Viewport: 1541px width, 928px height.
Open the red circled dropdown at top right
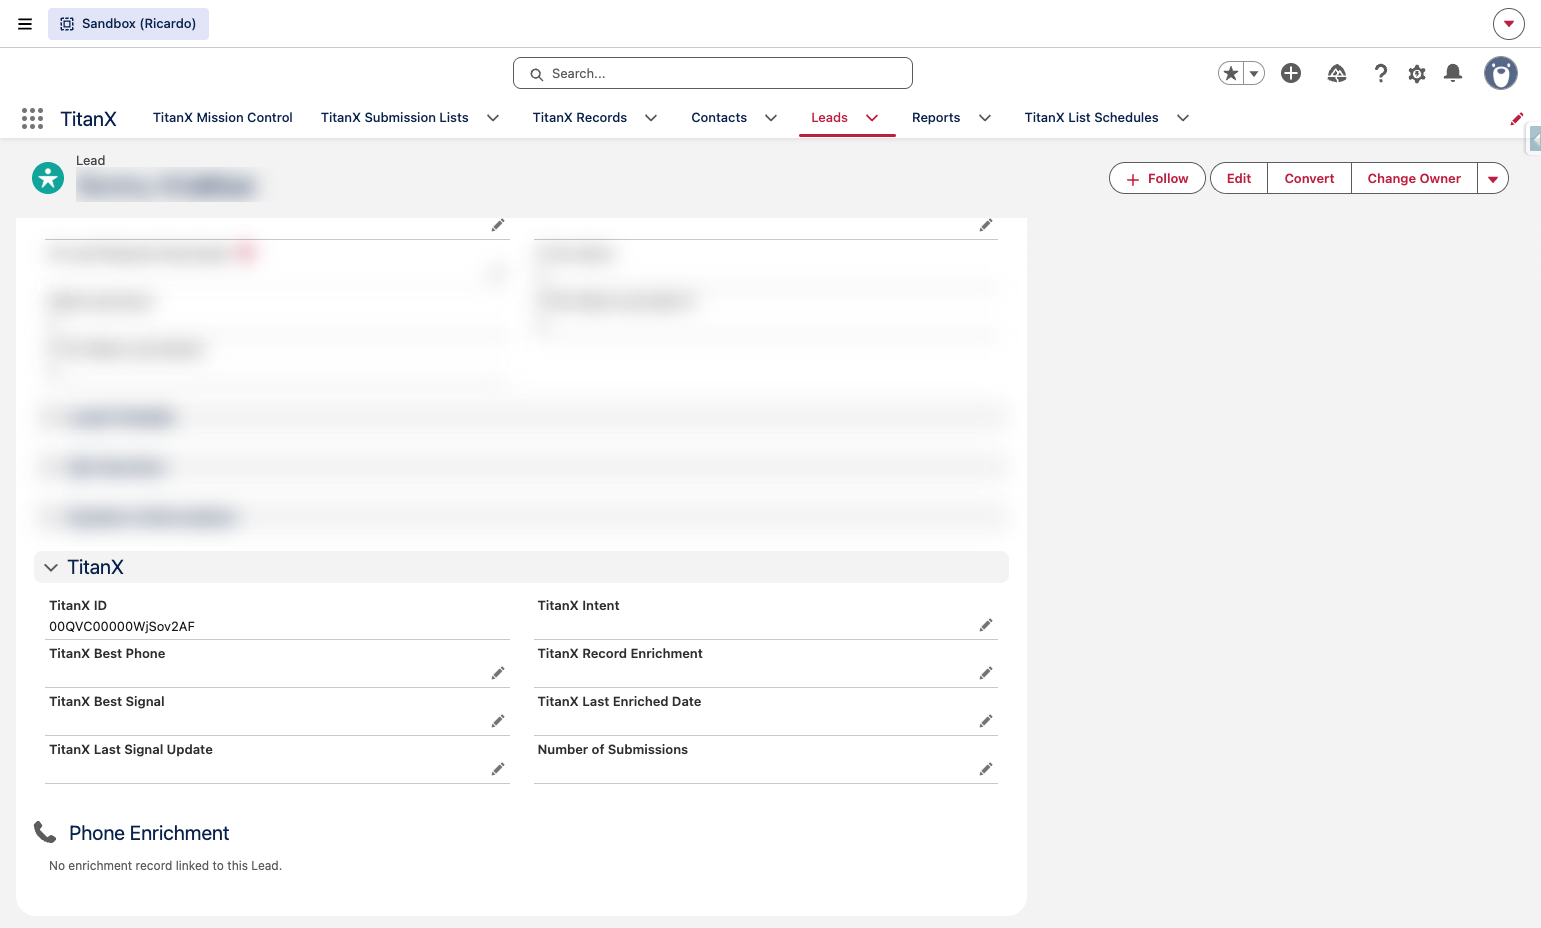[1509, 24]
